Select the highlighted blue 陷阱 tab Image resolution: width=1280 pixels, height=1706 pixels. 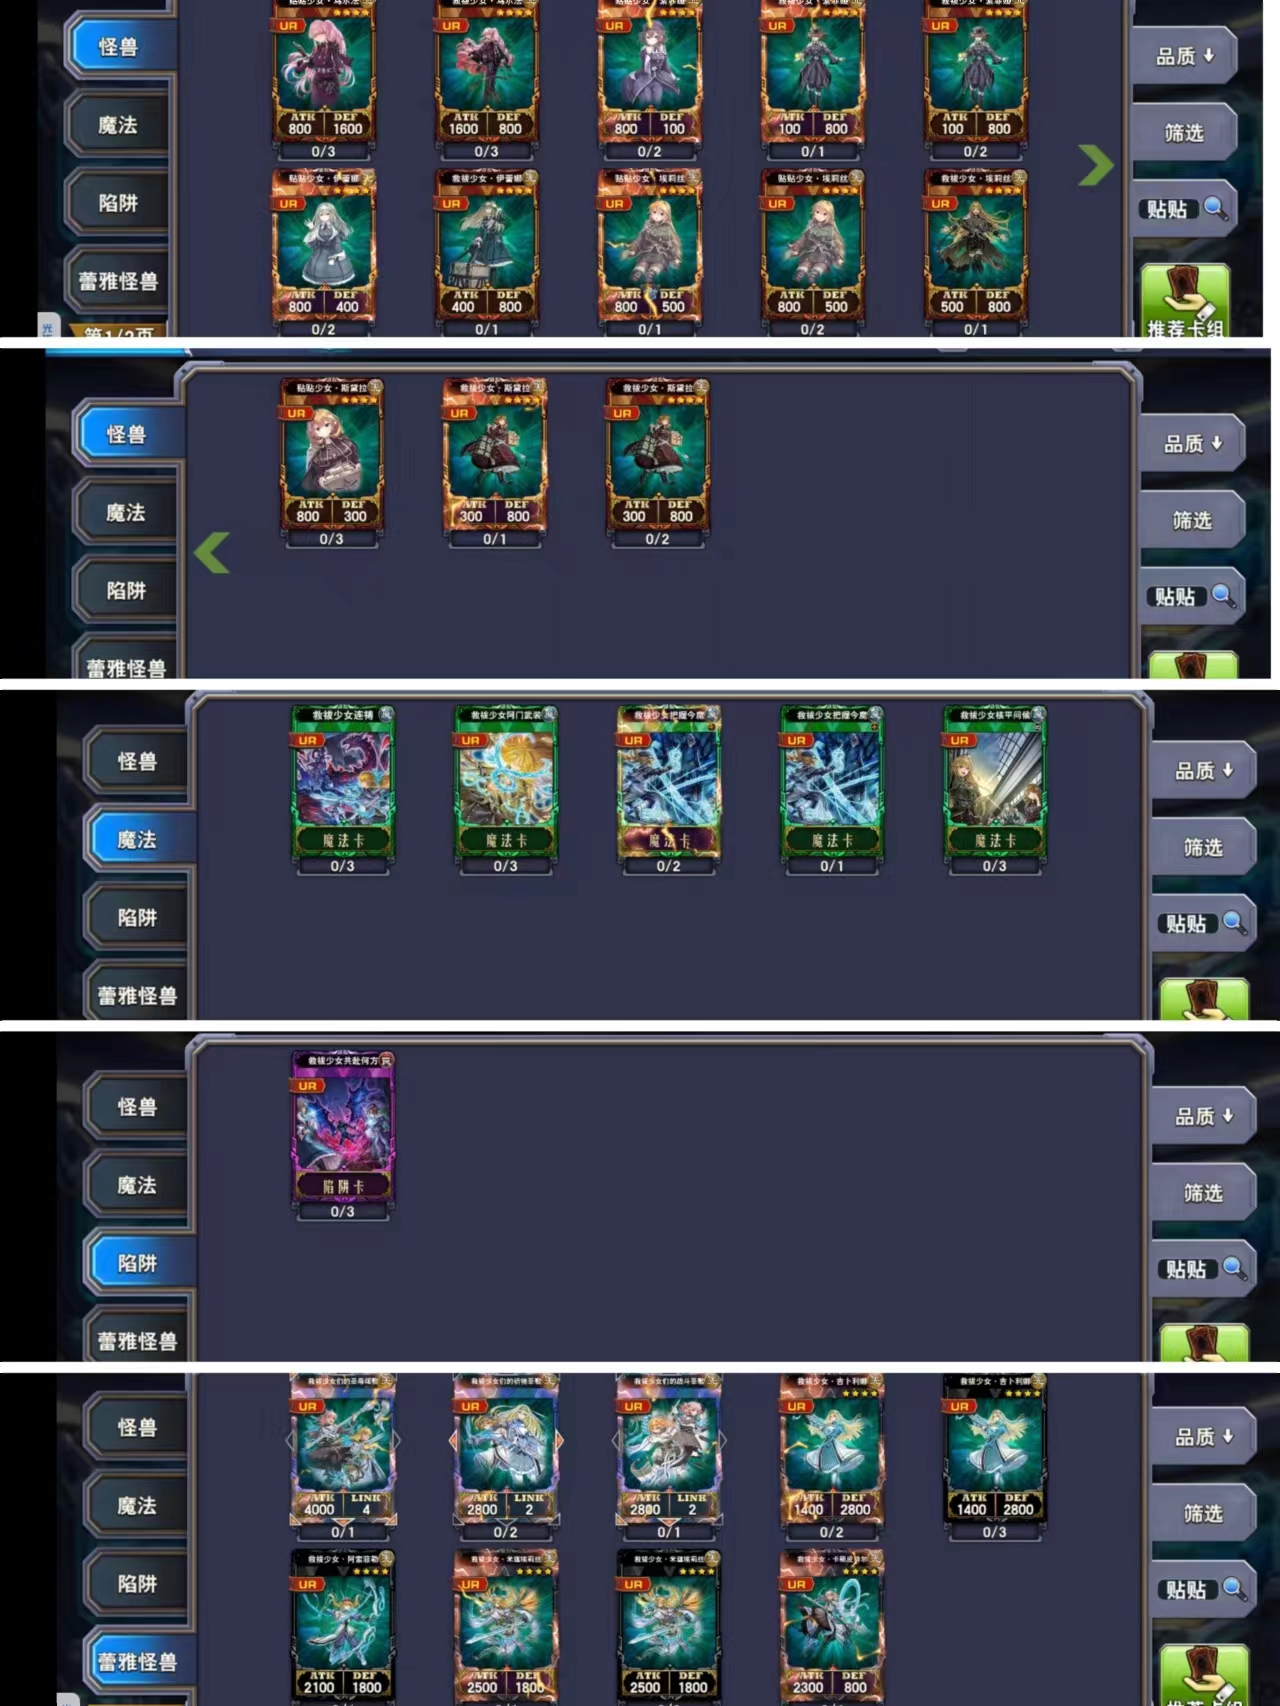pos(137,1263)
